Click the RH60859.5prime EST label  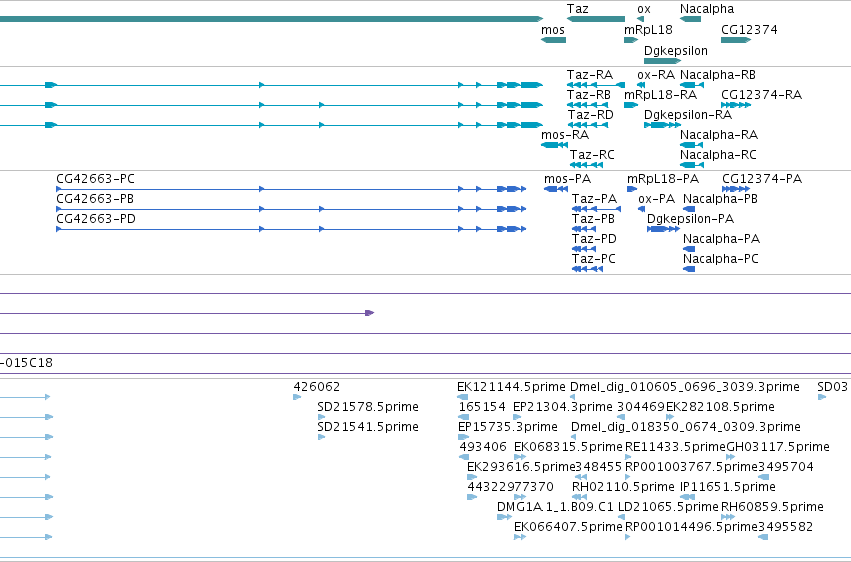coord(772,507)
